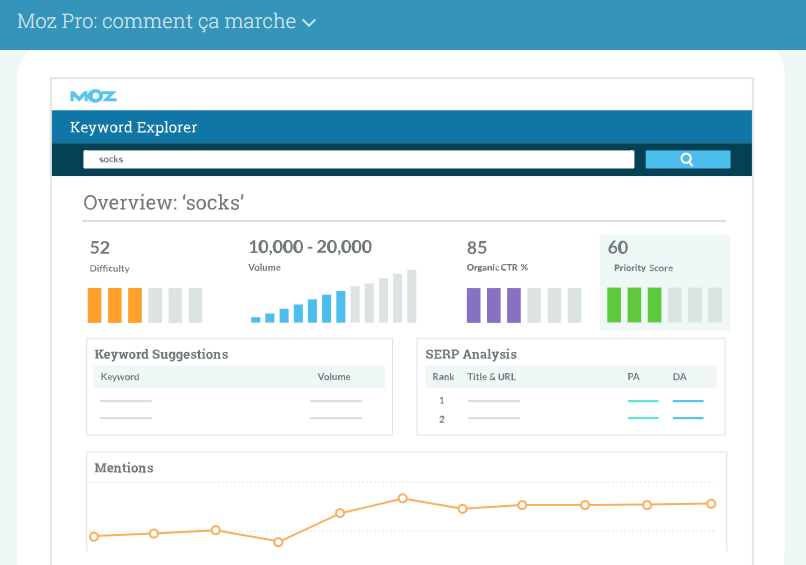
Task: Click the lowest data point on Mentions chart
Action: pyautogui.click(x=278, y=542)
